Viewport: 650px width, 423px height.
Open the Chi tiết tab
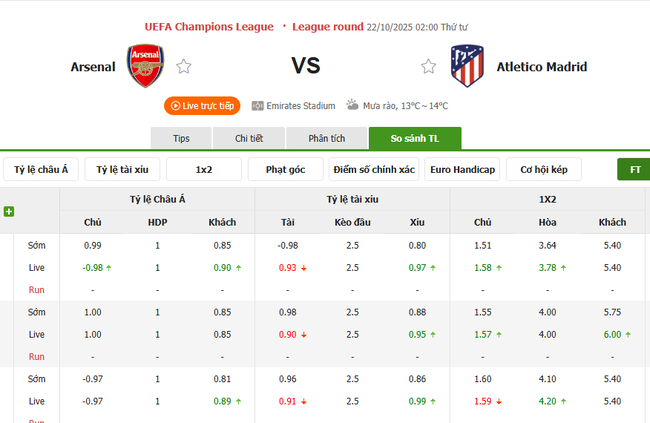pos(248,138)
